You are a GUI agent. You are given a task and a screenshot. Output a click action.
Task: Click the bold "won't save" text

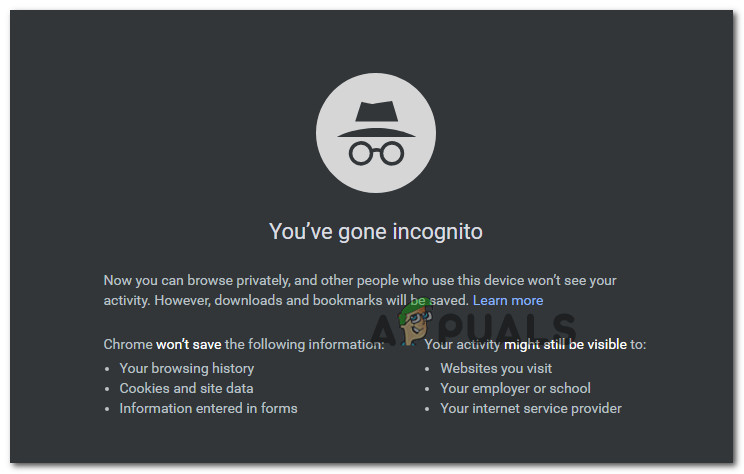(188, 344)
